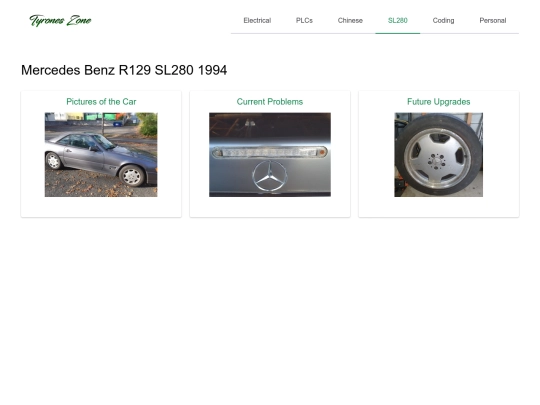Click the alloy wheel photo
The width and height of the screenshot is (540, 405).
[438, 155]
